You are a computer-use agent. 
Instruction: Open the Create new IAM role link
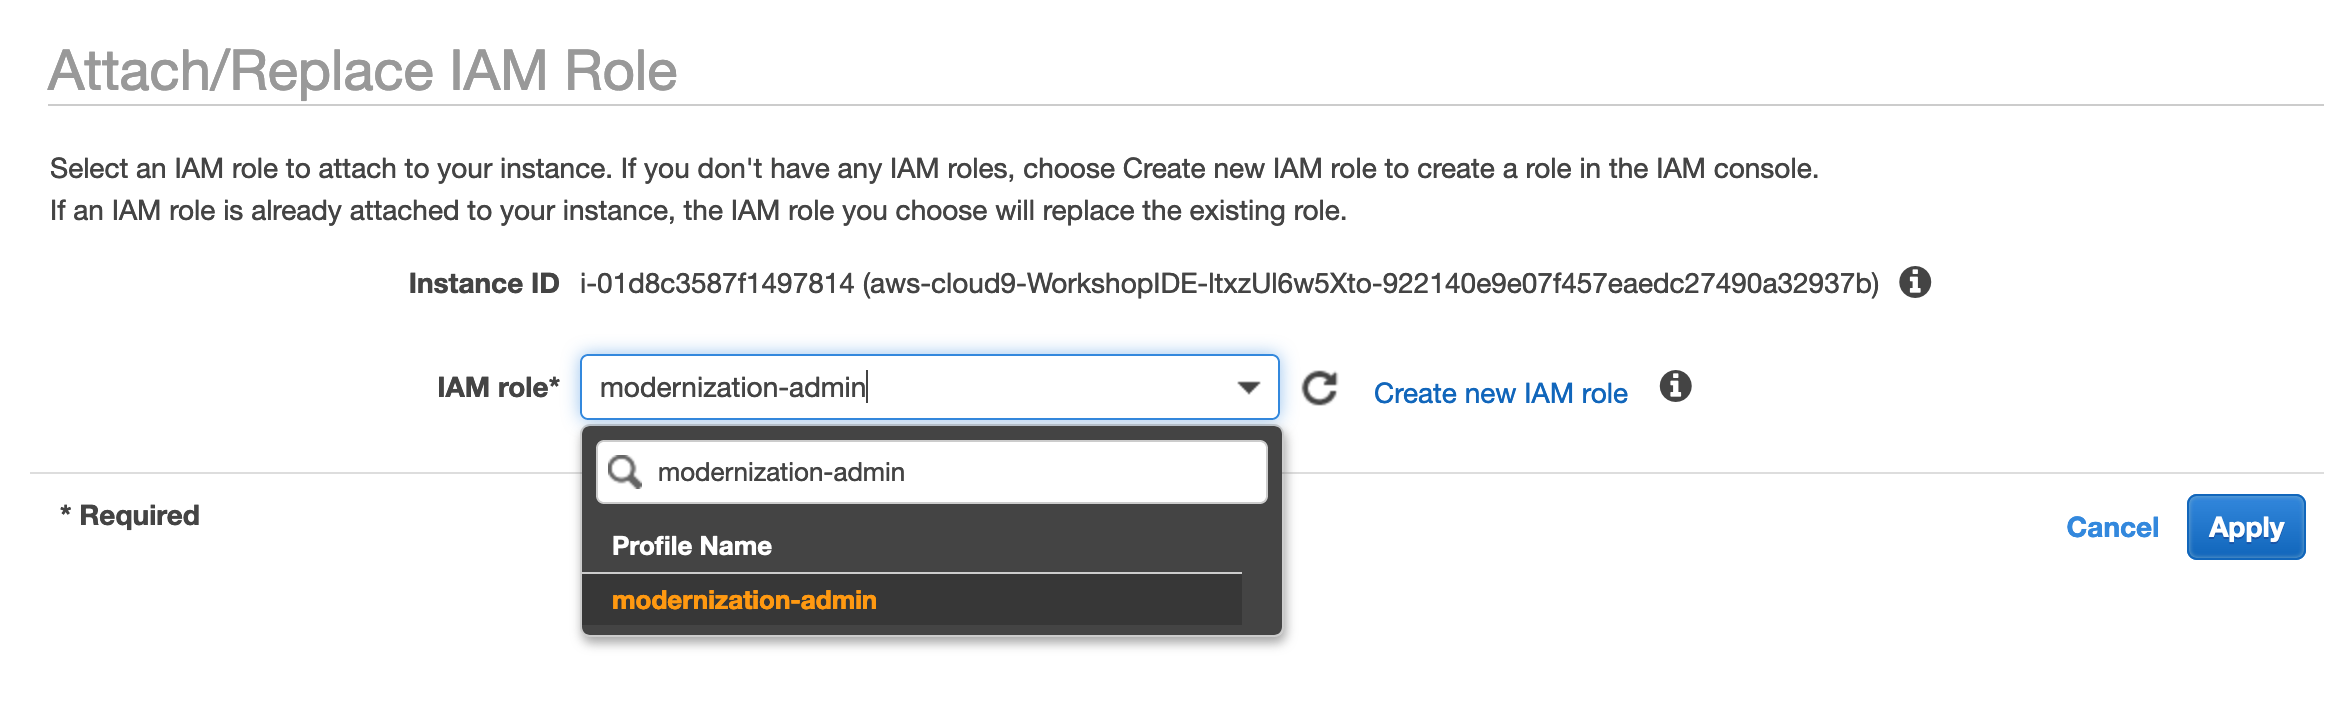click(1500, 393)
